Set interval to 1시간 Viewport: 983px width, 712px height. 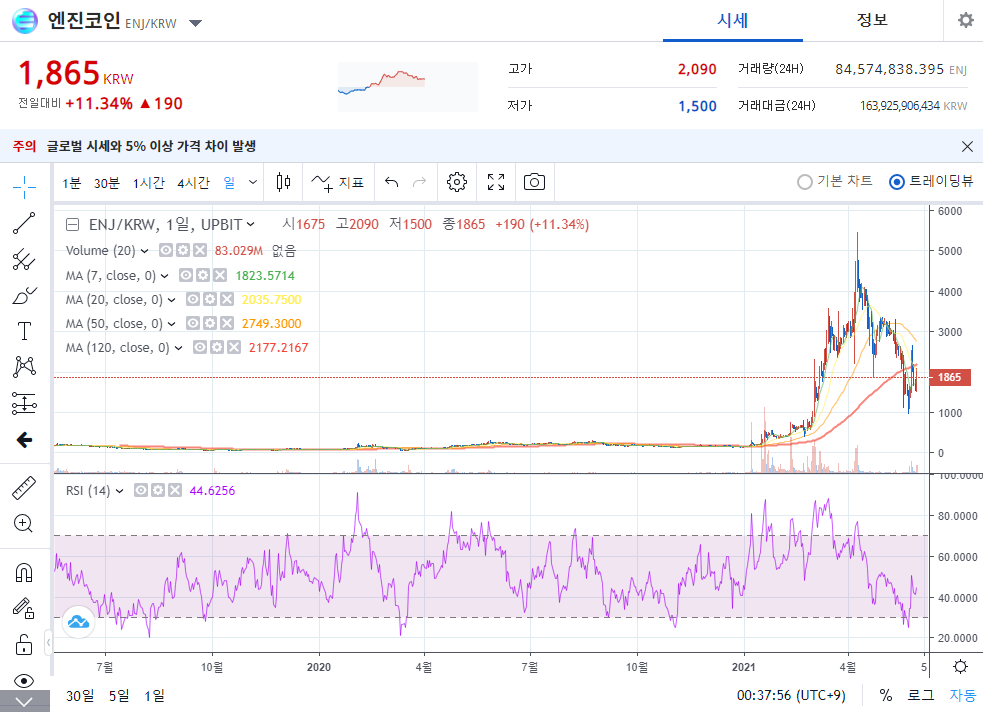pyautogui.click(x=149, y=183)
